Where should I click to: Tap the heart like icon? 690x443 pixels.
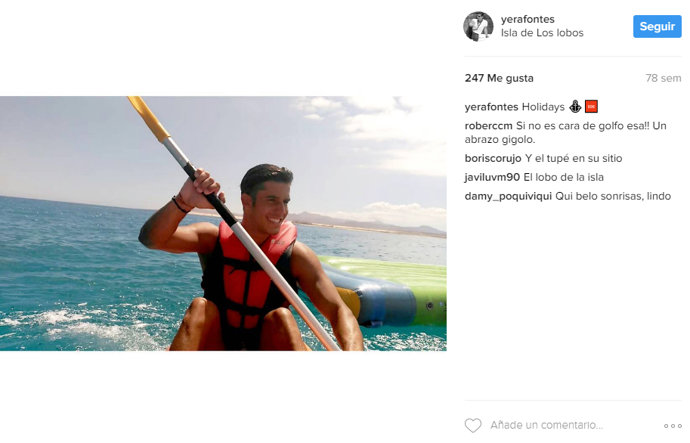click(x=473, y=425)
